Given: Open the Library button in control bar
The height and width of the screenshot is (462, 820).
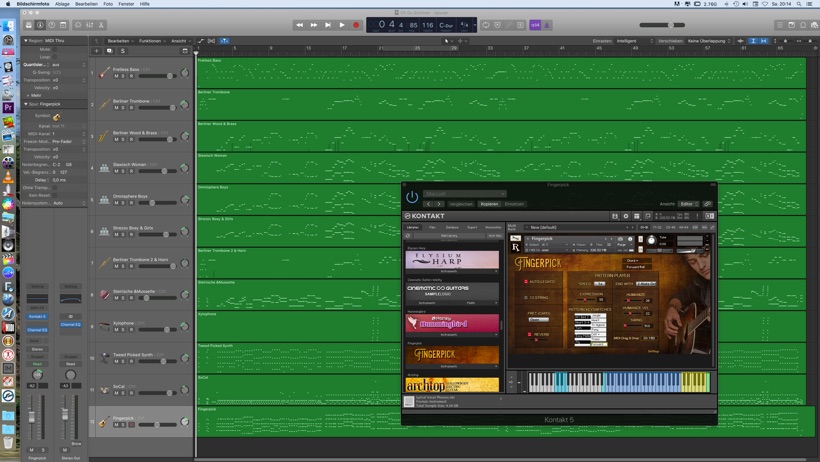Looking at the screenshot, I should (x=28, y=25).
